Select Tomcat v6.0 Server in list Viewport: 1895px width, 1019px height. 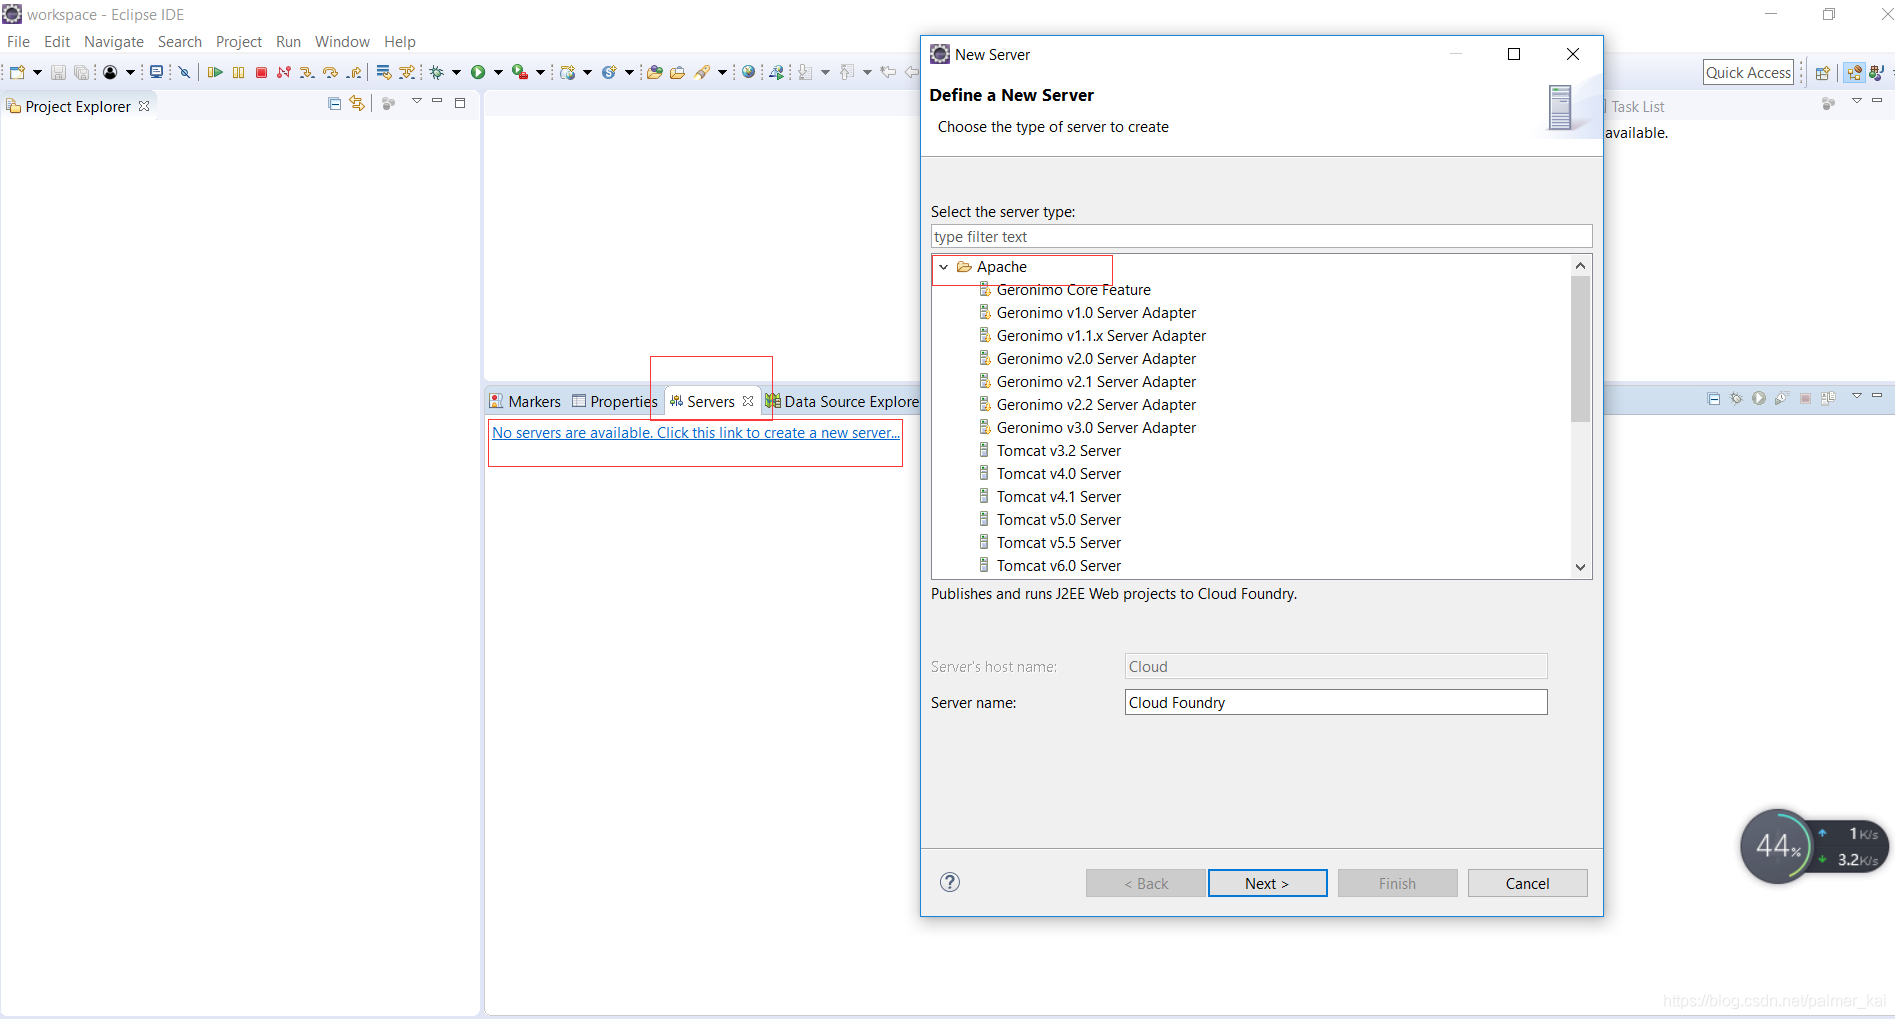(1058, 566)
